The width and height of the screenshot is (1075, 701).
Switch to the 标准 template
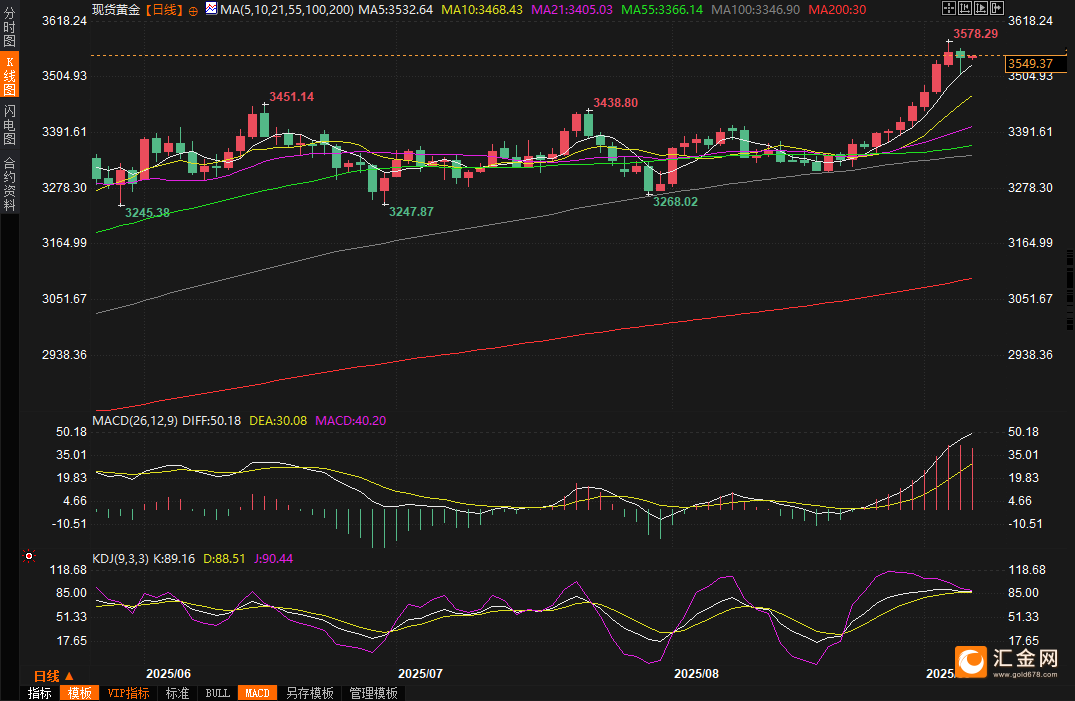click(177, 693)
